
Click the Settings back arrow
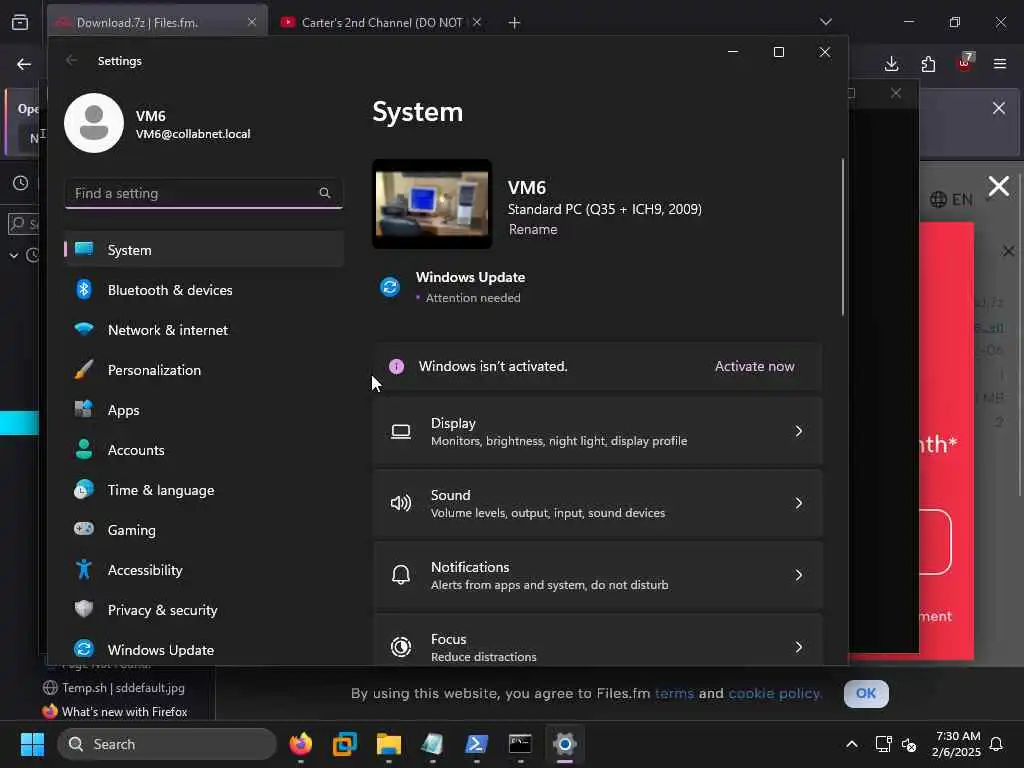pyautogui.click(x=71, y=60)
